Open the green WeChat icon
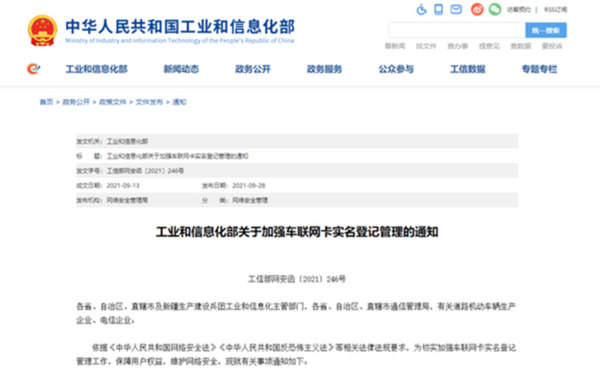This screenshot has height=371, width=600. point(494,9)
